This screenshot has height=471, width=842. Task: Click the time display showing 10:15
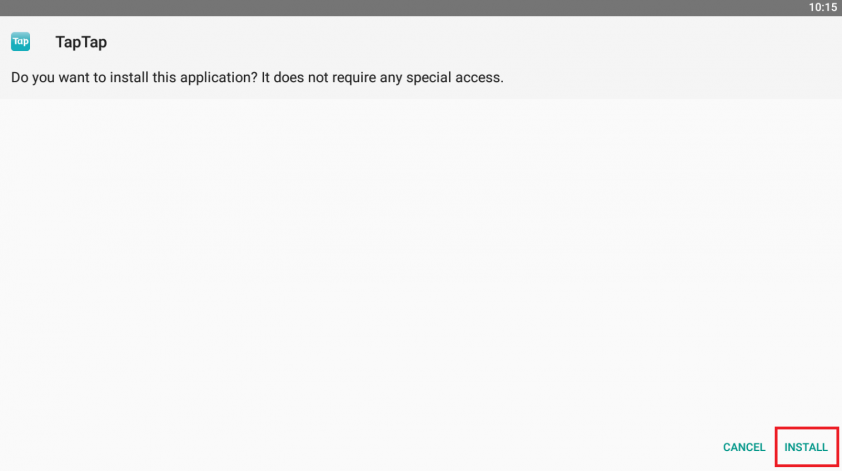[x=823, y=8]
